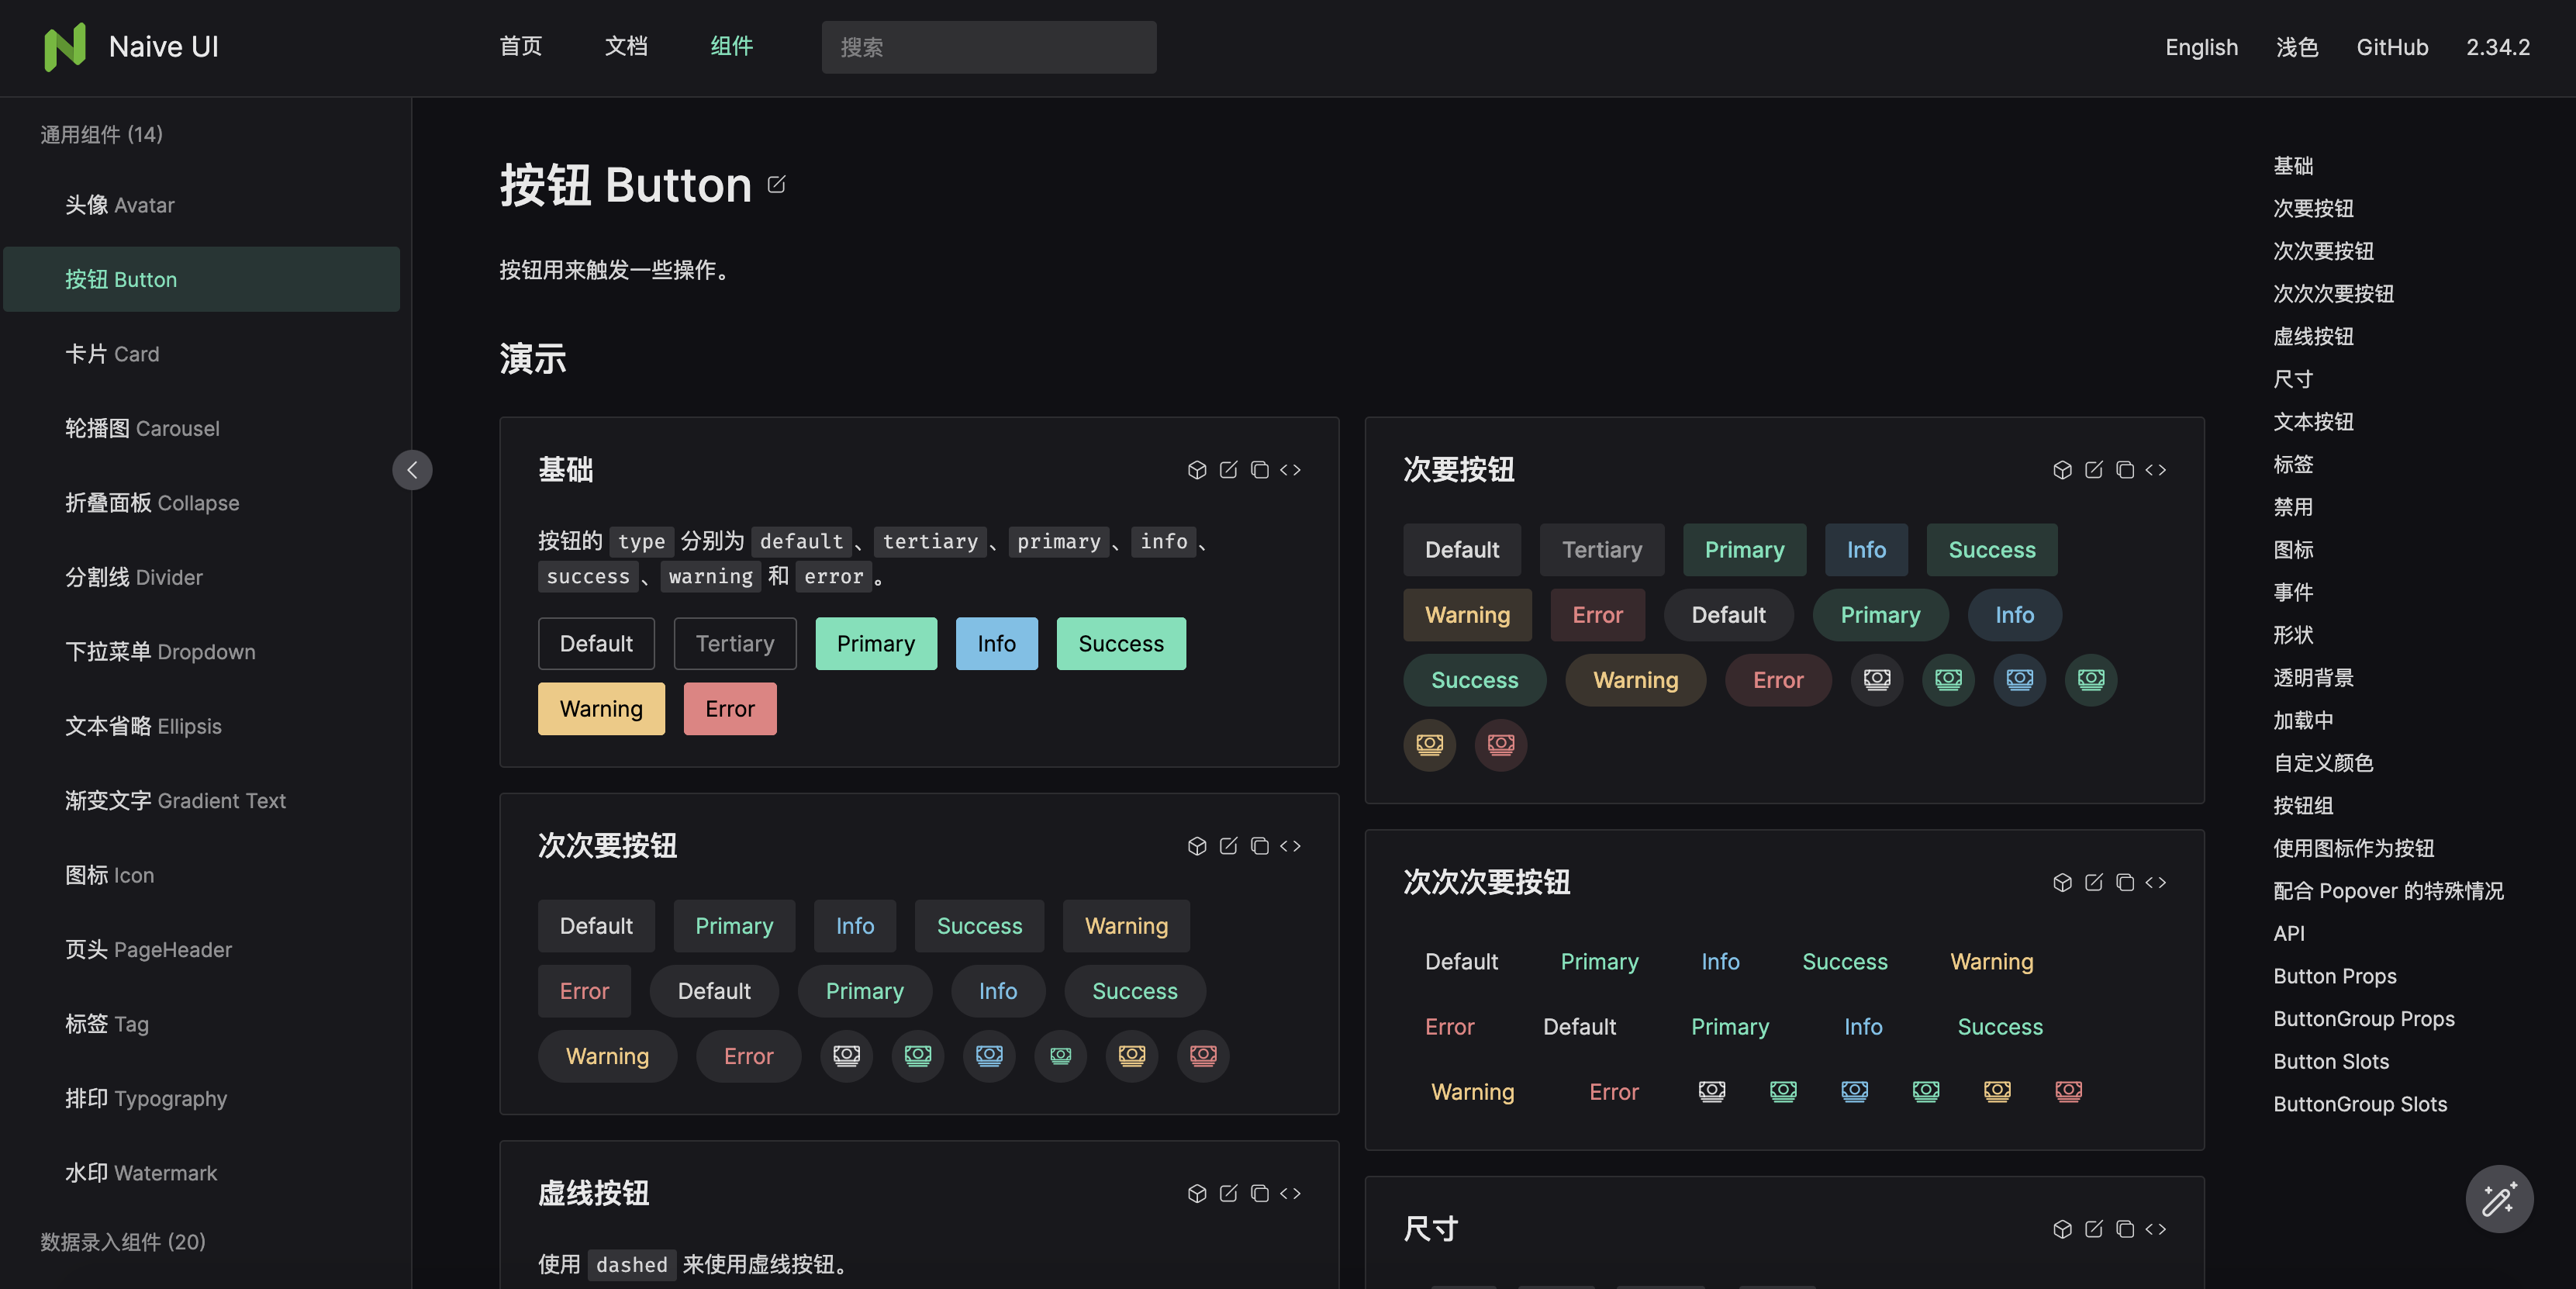Click search input field in top nav
The width and height of the screenshot is (2576, 1289).
coord(987,46)
